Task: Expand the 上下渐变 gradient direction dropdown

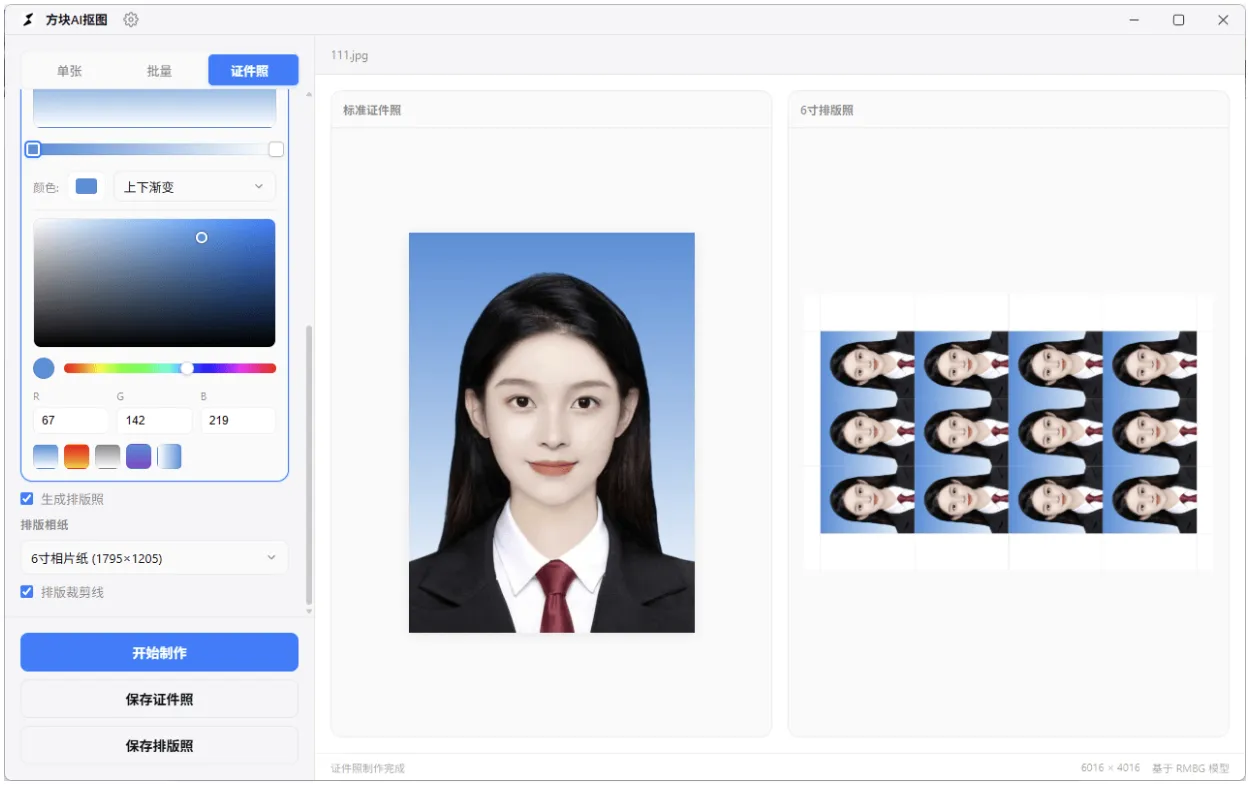Action: [194, 187]
